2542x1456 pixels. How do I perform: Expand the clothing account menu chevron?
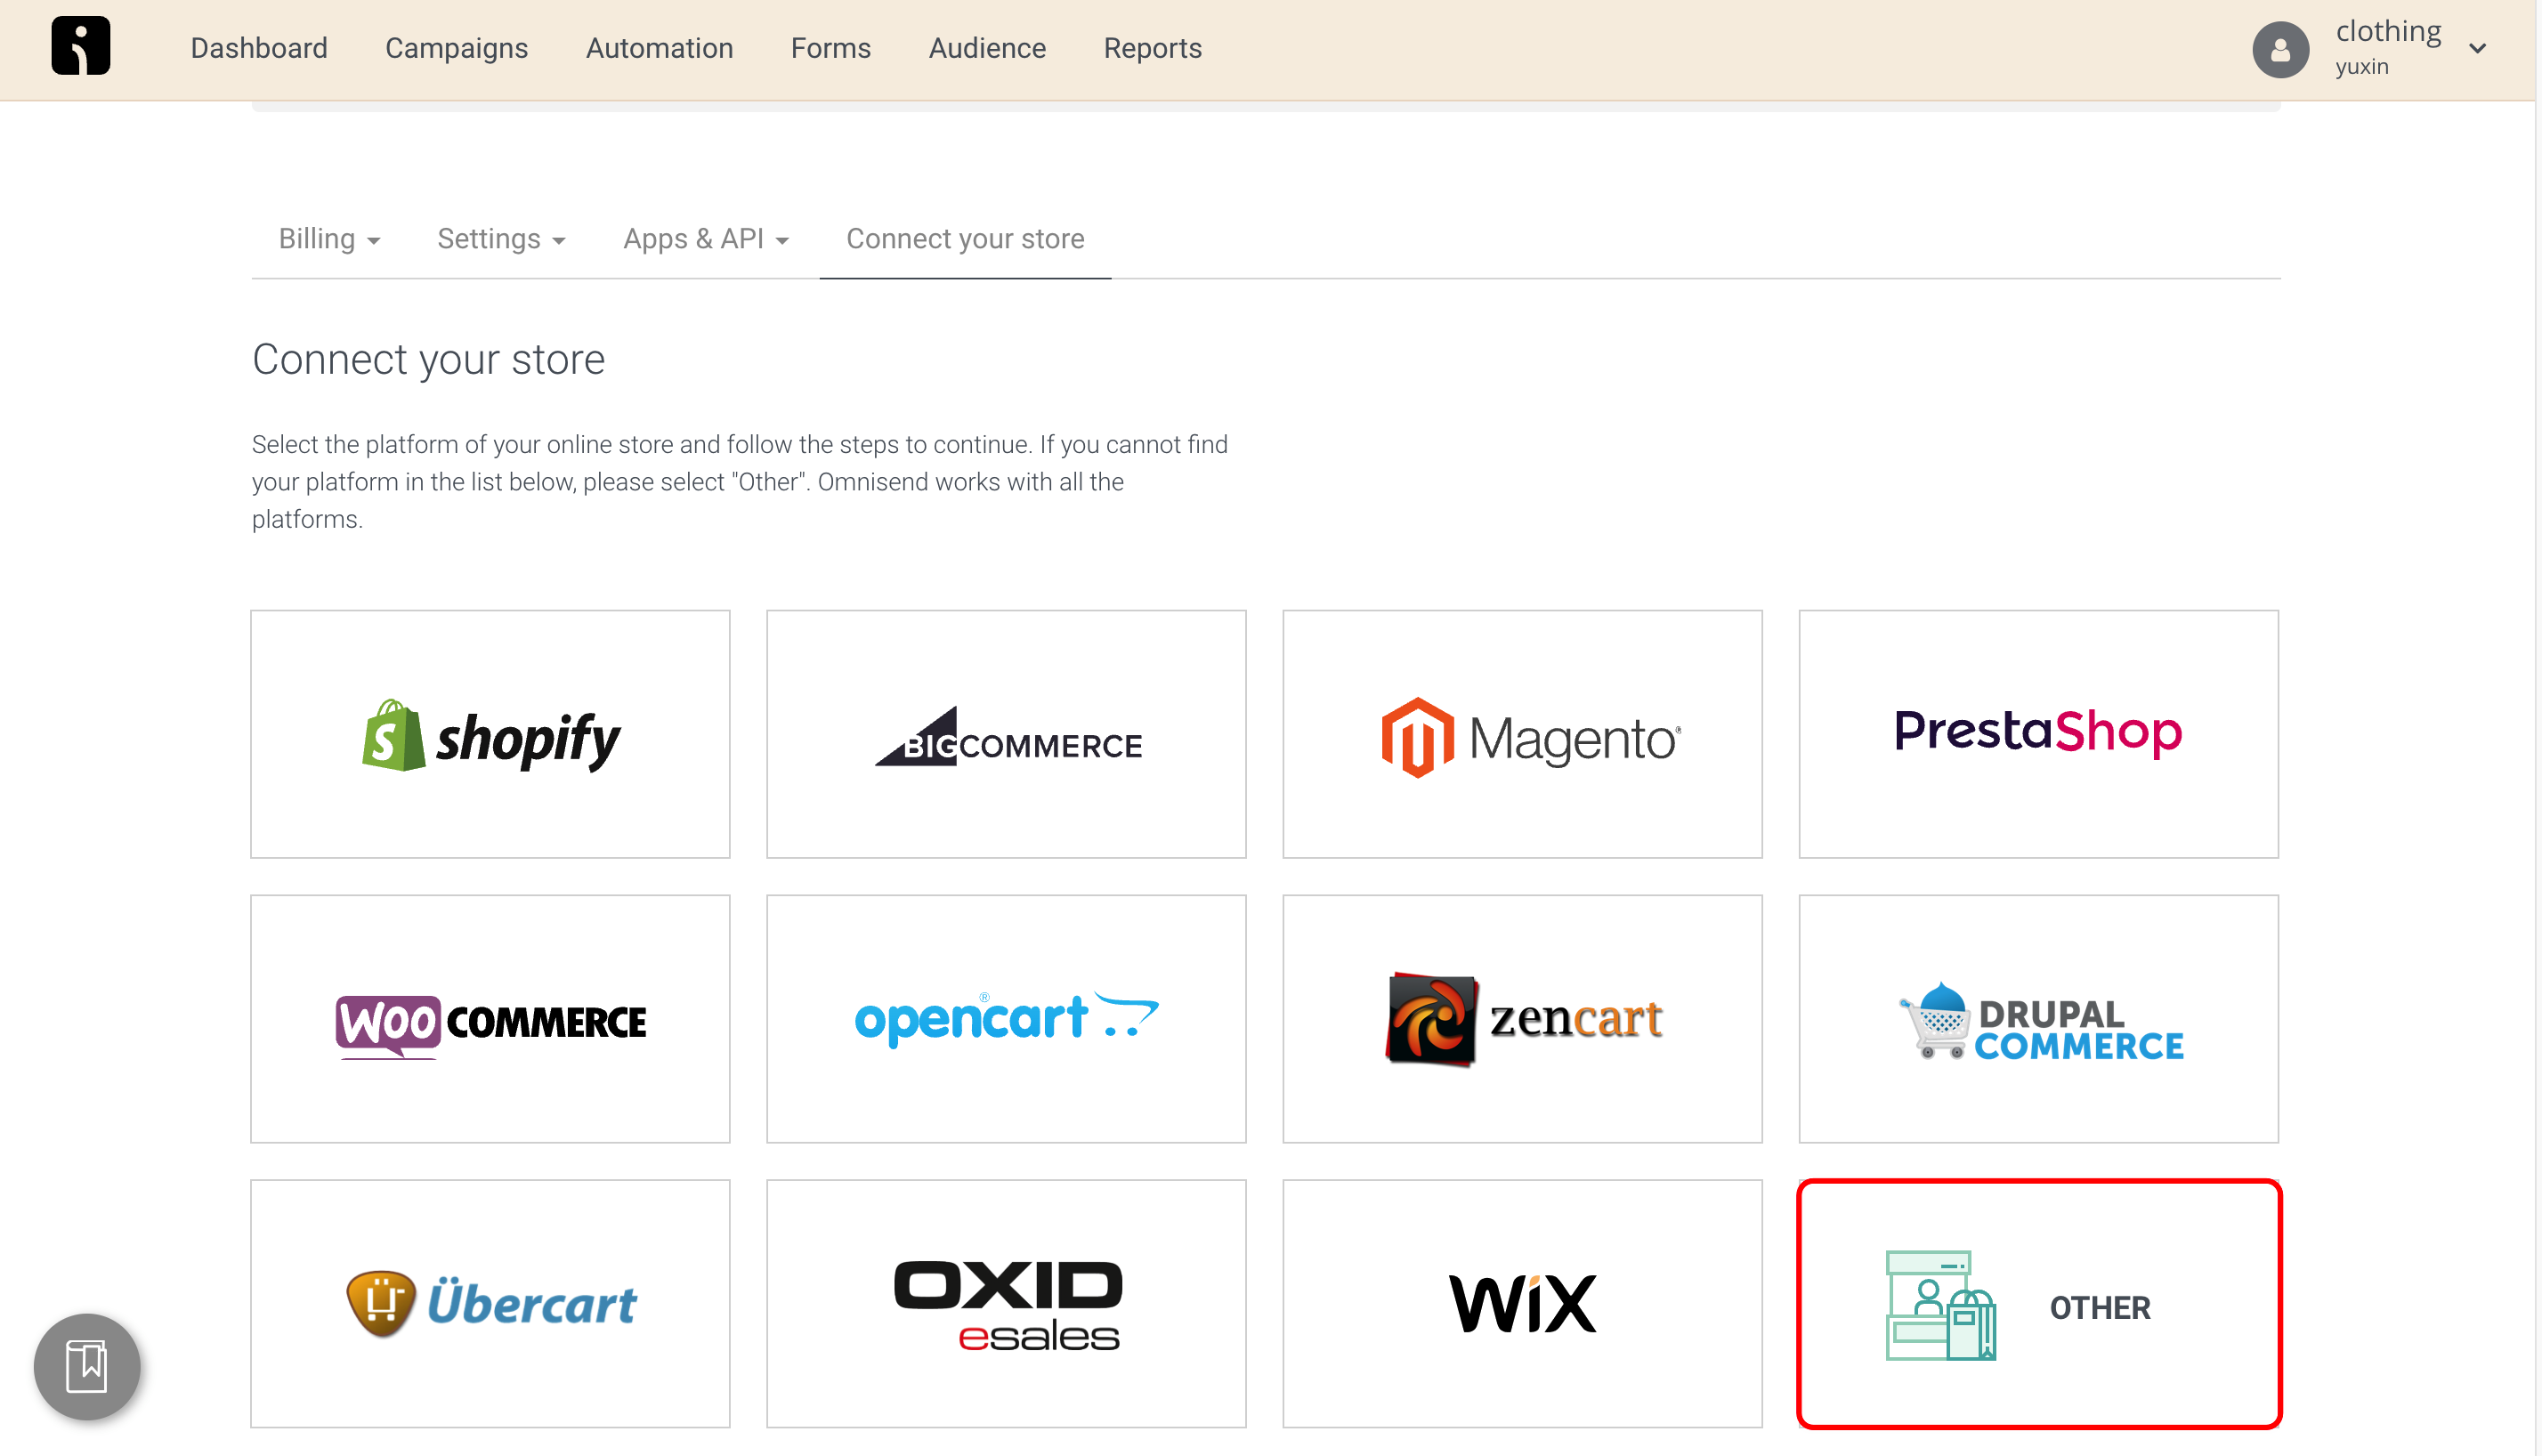pos(2477,49)
